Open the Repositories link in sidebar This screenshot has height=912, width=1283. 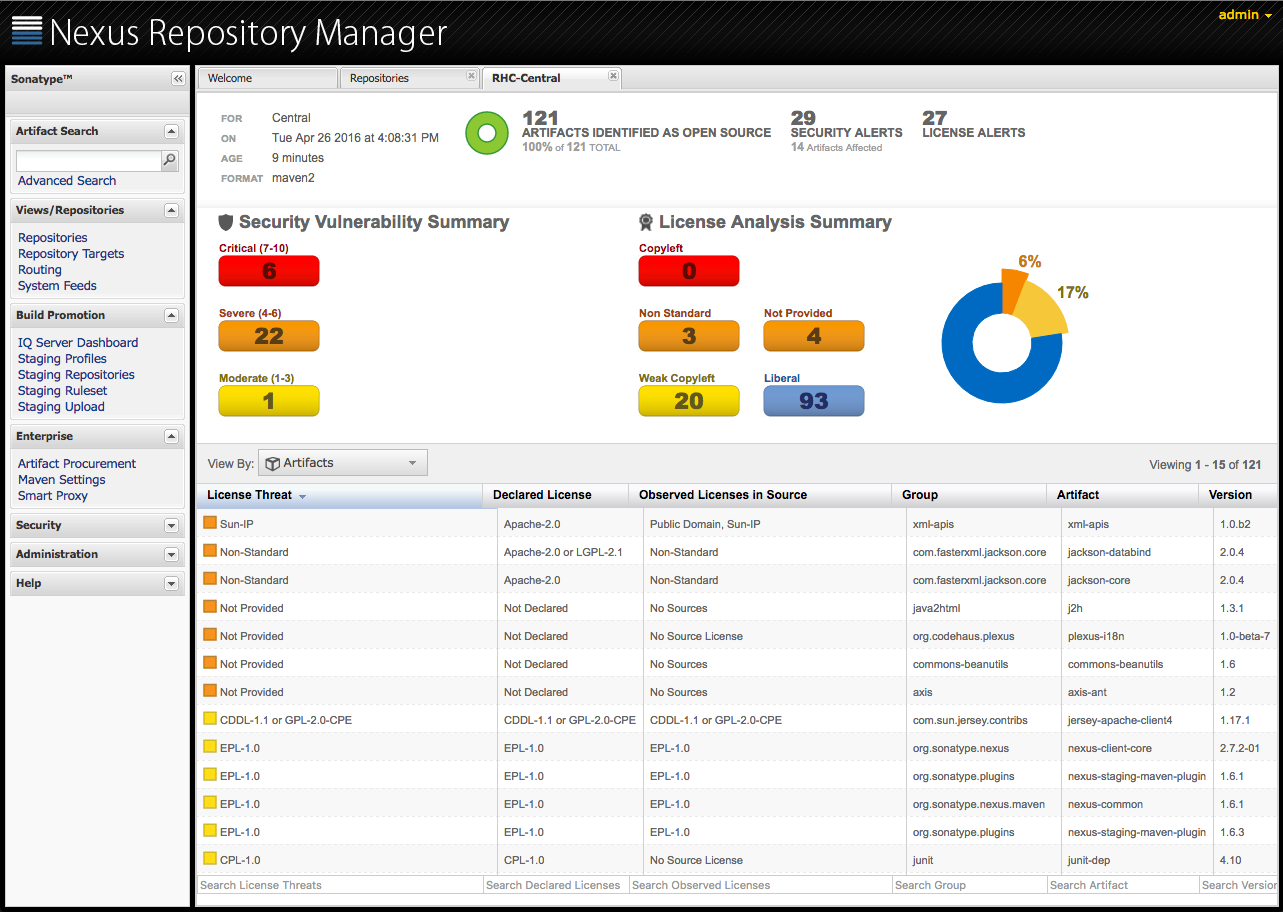pos(53,238)
